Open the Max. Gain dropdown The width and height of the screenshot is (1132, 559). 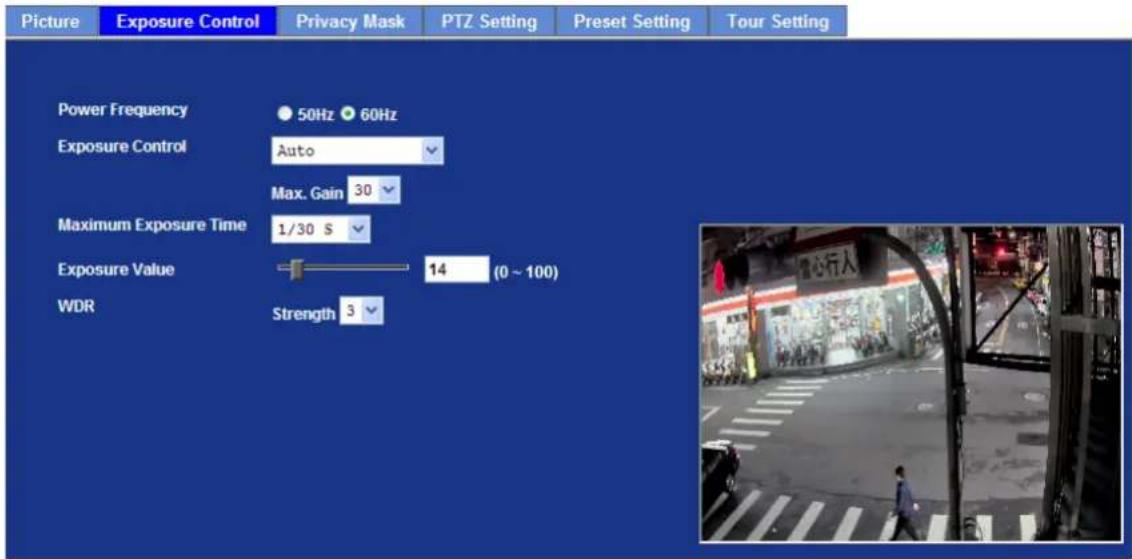tap(373, 191)
